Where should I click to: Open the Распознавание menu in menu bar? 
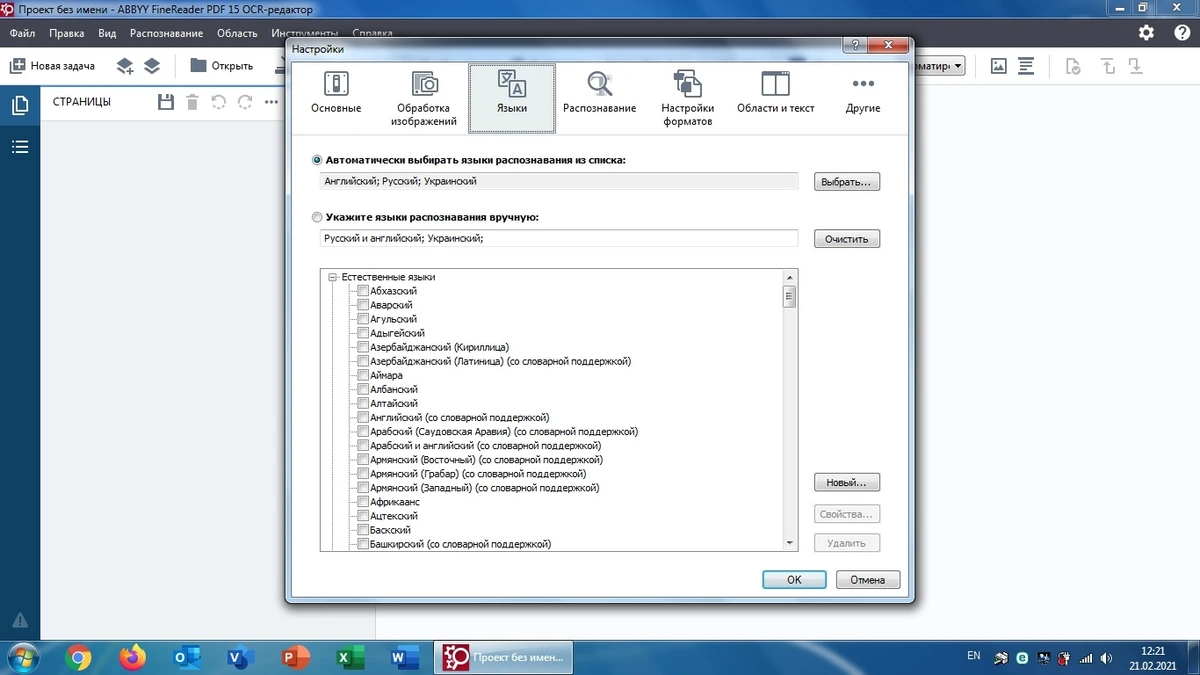pos(166,33)
